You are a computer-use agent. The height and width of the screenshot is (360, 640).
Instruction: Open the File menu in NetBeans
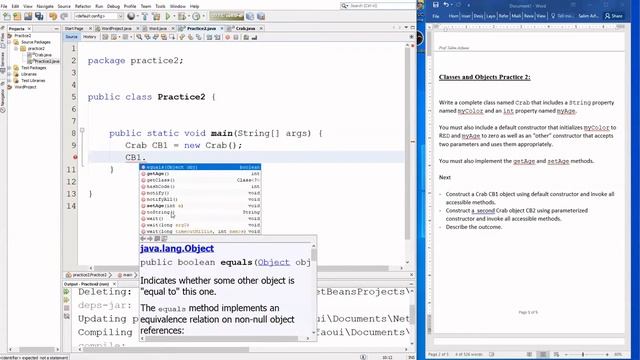tap(4, 6)
